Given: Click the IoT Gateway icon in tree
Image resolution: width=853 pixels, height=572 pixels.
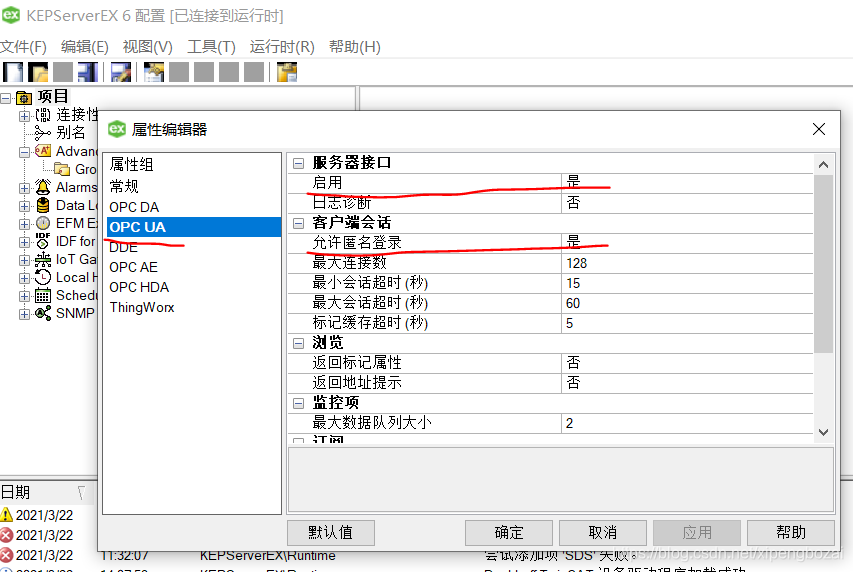Looking at the screenshot, I should coord(43,259).
